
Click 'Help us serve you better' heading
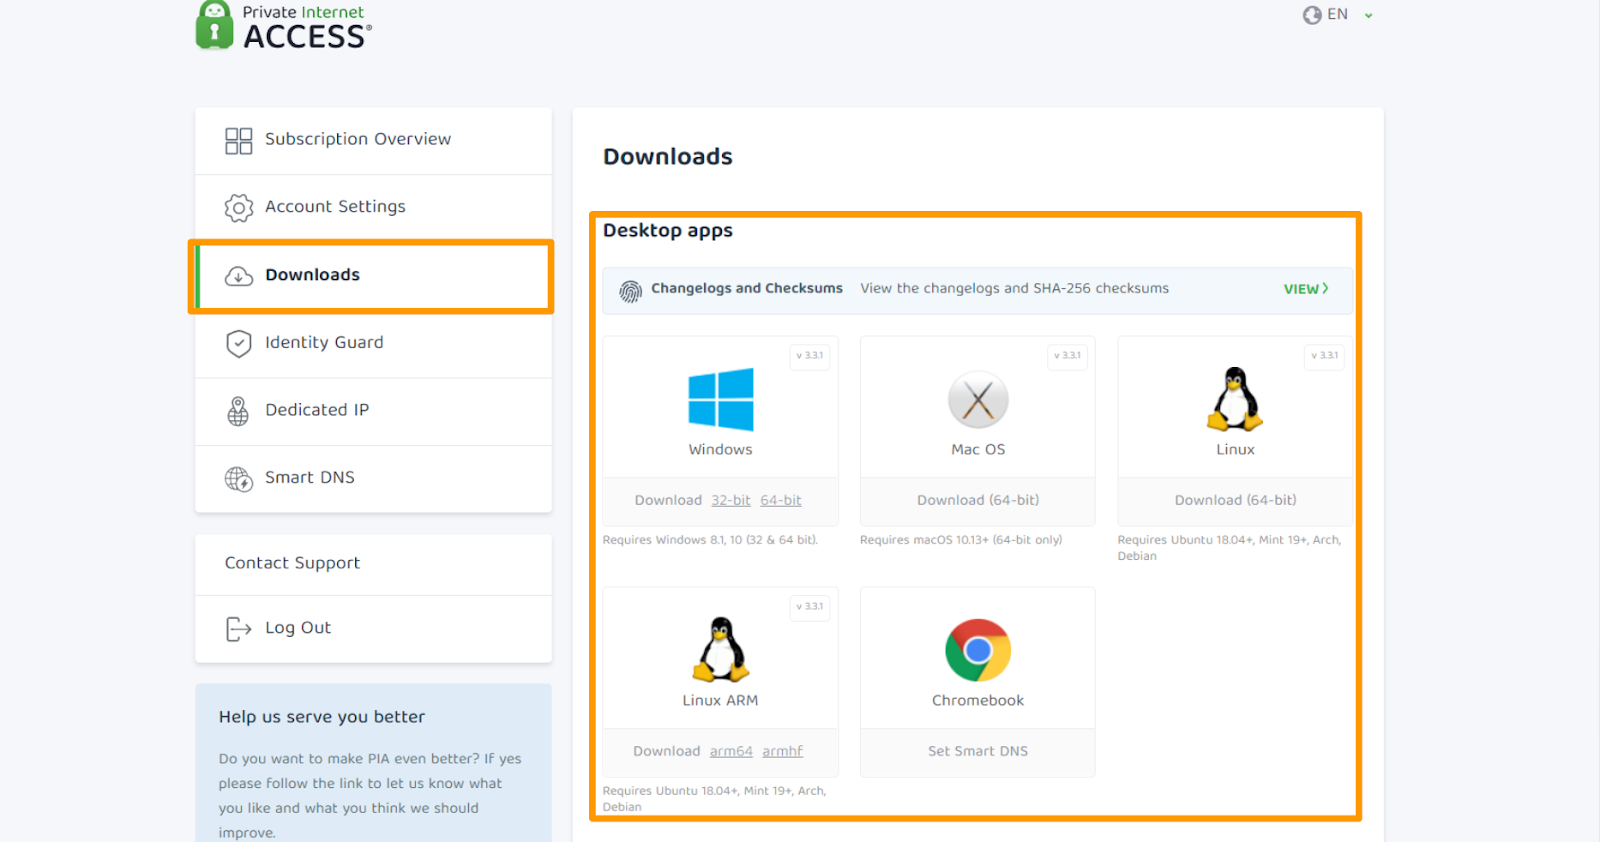(x=322, y=718)
